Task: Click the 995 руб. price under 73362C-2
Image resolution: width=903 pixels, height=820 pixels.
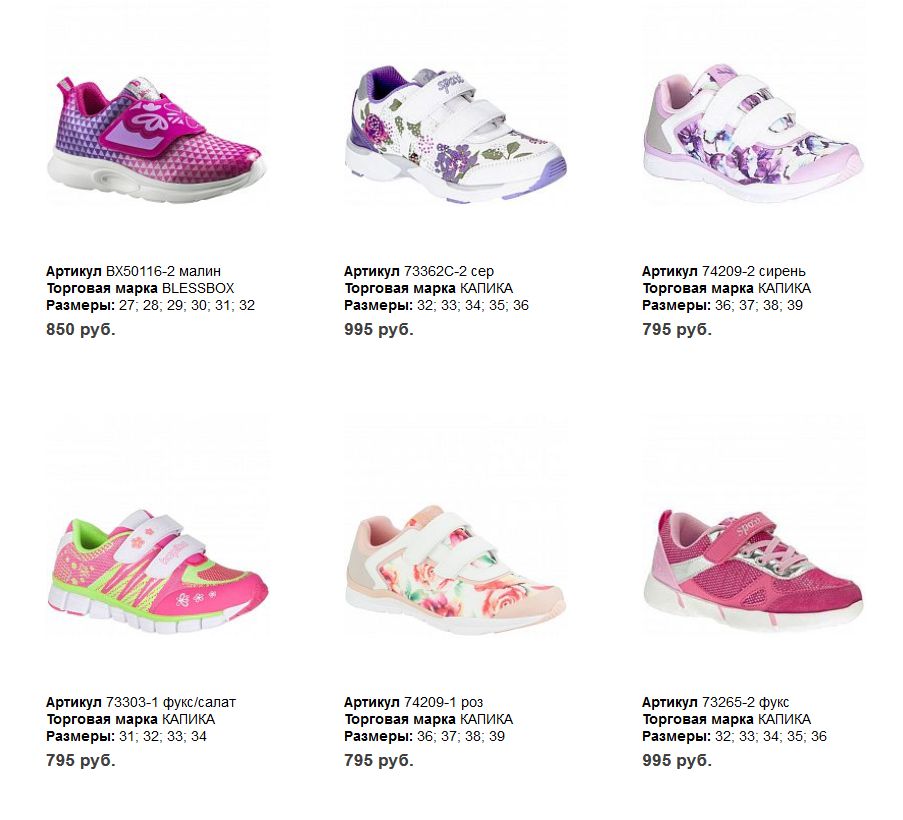Action: [x=379, y=330]
